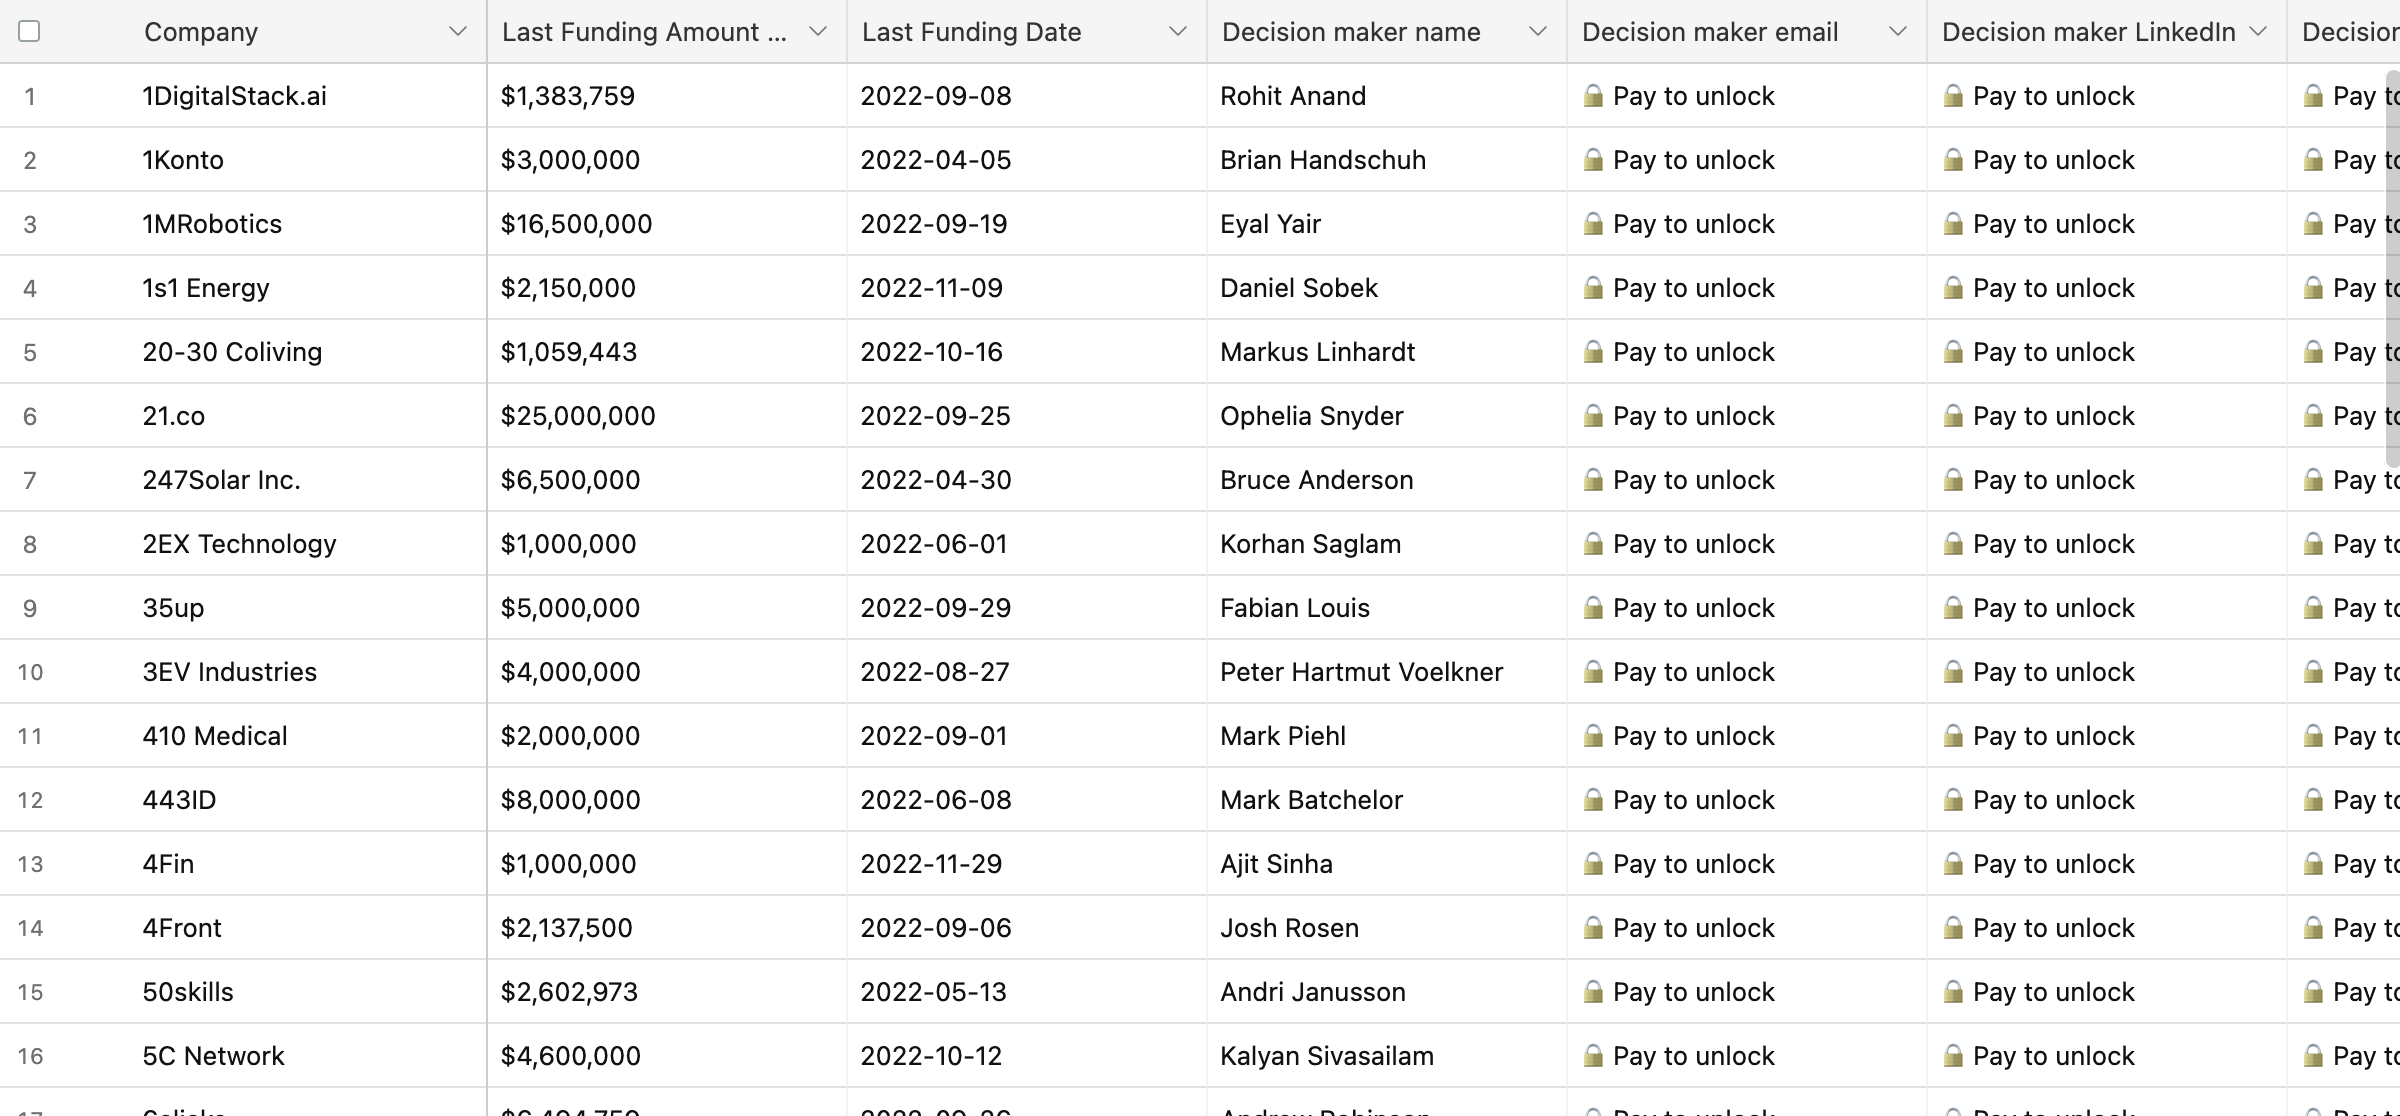This screenshot has width=2400, height=1116.
Task: Click the Last Funding Amount header label
Action: tap(644, 32)
